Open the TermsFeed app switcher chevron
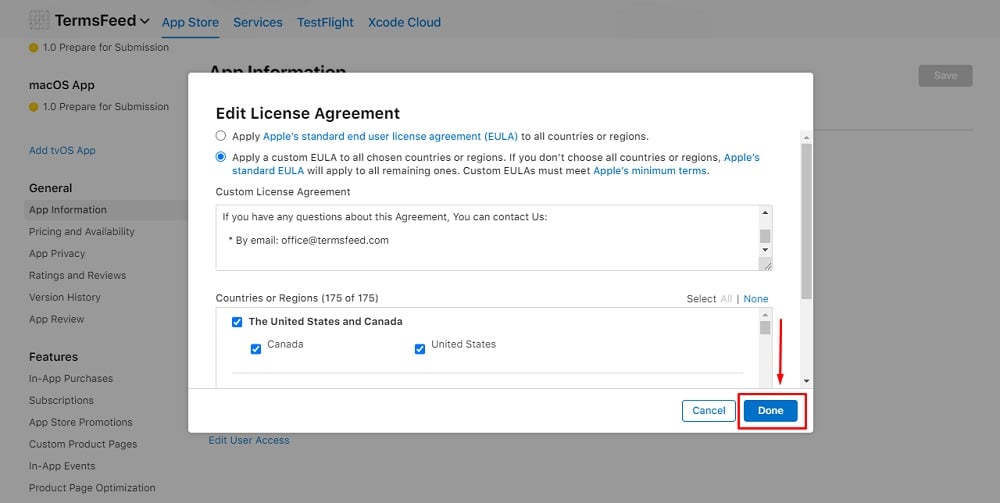This screenshot has height=503, width=1000. coord(145,21)
